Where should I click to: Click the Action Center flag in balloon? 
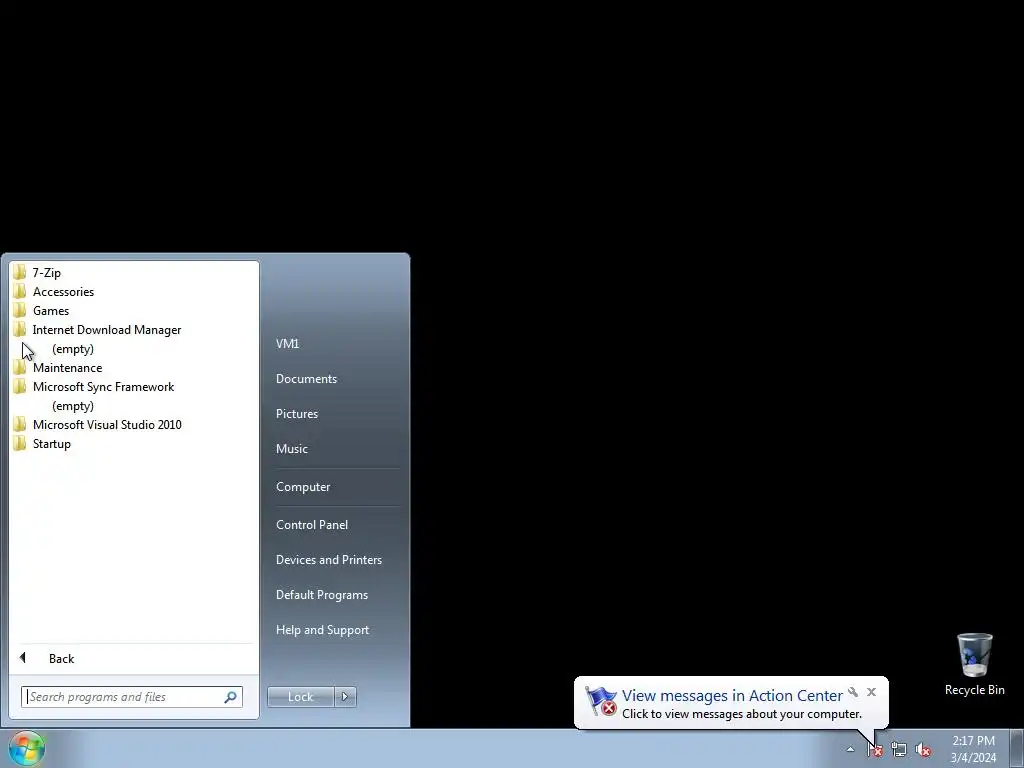601,701
